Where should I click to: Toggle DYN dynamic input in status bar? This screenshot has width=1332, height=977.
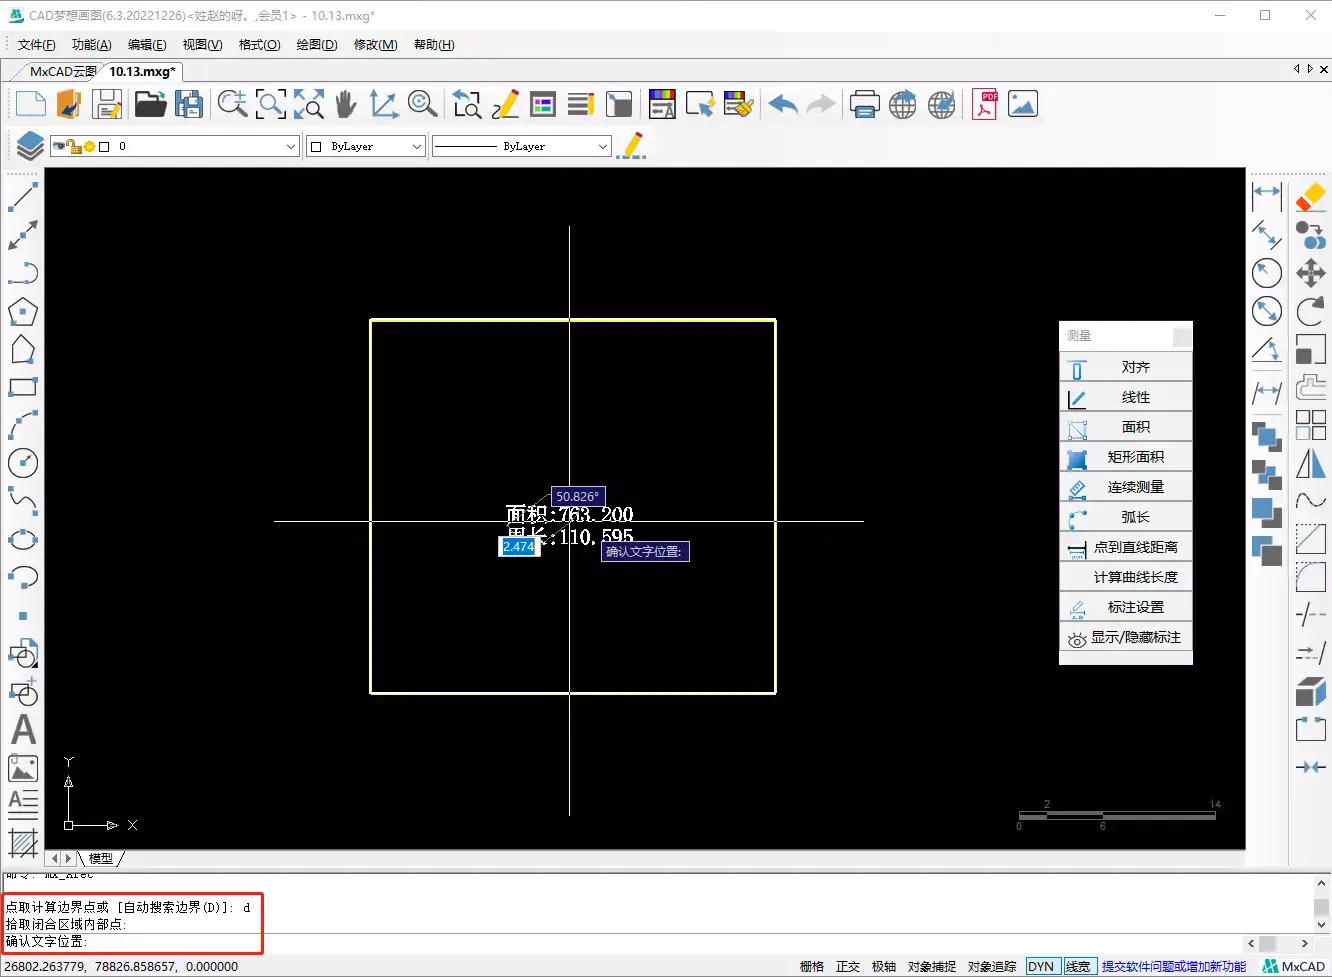click(x=1041, y=966)
